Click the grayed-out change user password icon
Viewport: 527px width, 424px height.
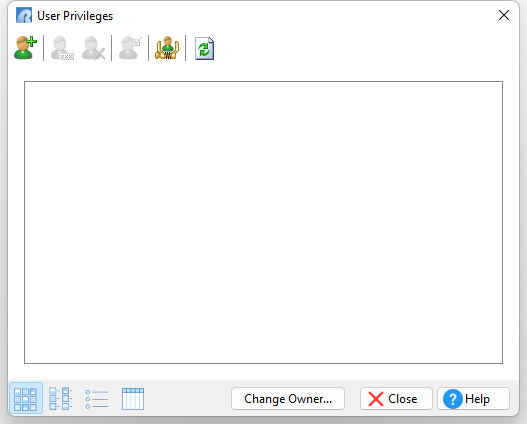tap(62, 48)
